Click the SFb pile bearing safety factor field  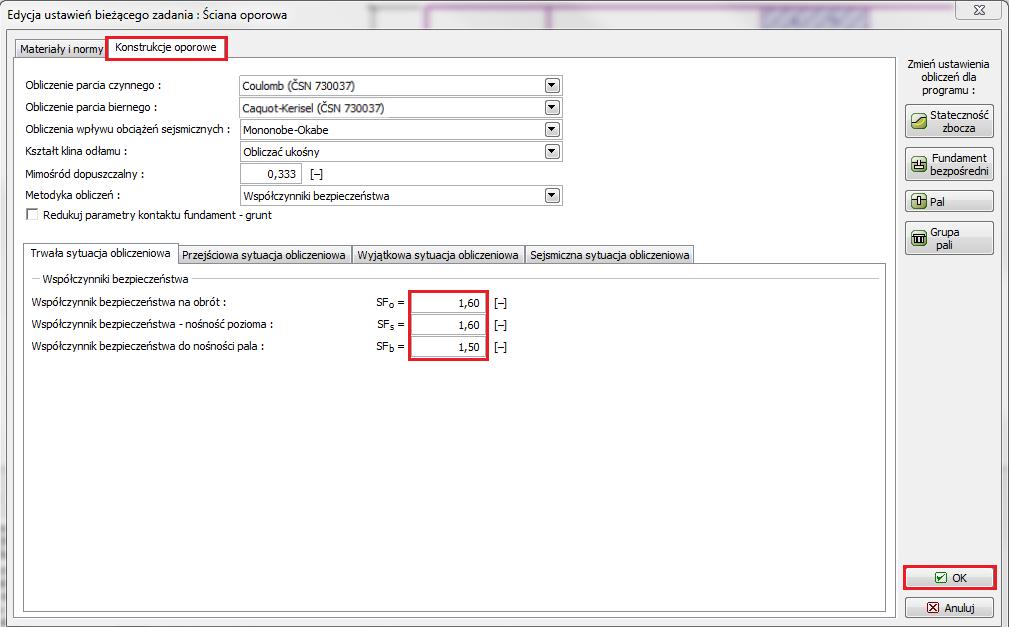(448, 347)
